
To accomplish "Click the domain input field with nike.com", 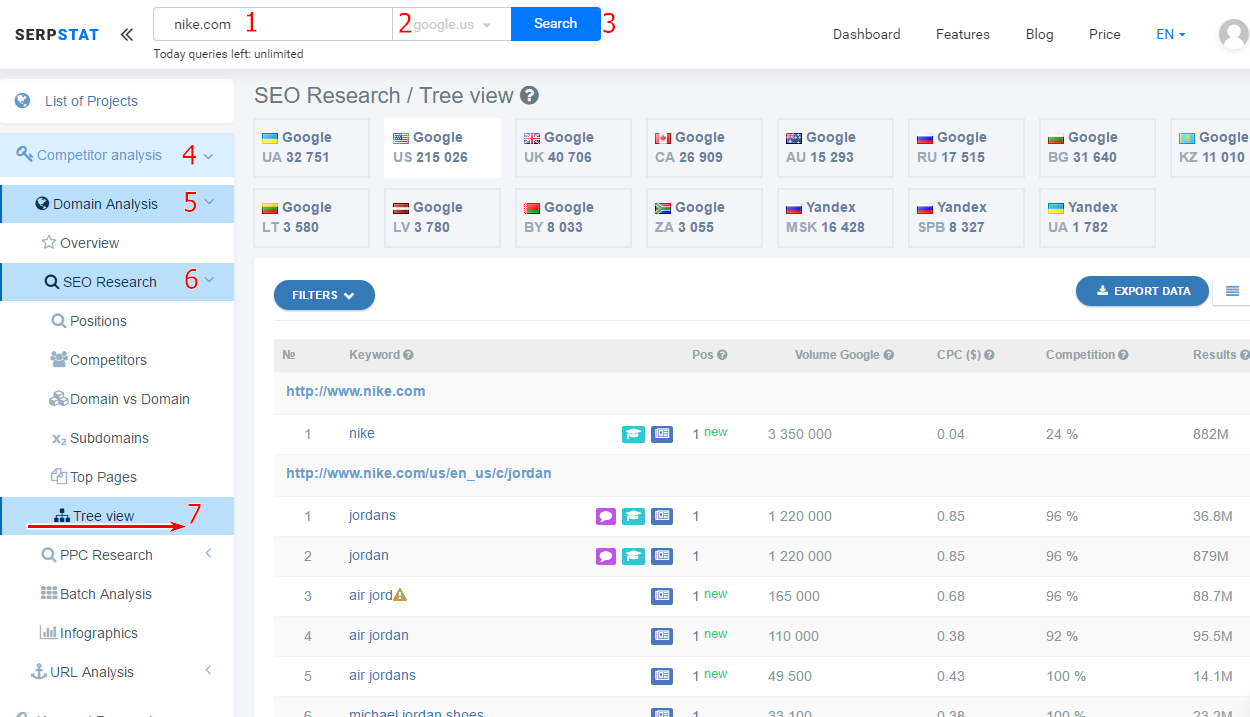I will click(x=273, y=24).
